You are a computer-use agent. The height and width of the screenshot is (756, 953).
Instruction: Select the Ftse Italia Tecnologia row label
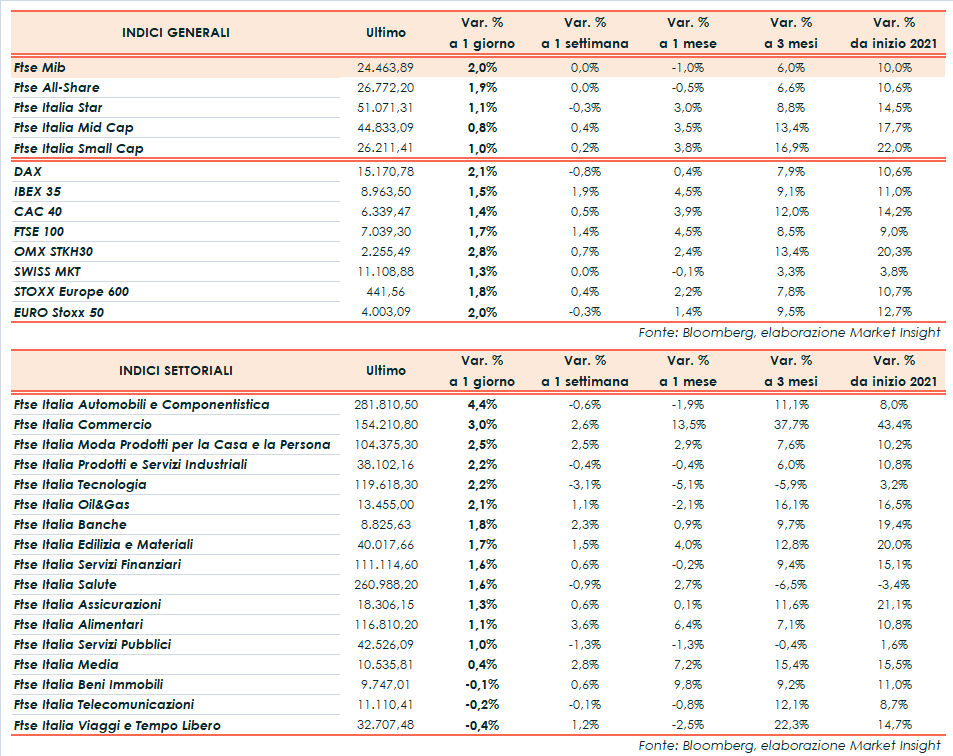coord(81,484)
